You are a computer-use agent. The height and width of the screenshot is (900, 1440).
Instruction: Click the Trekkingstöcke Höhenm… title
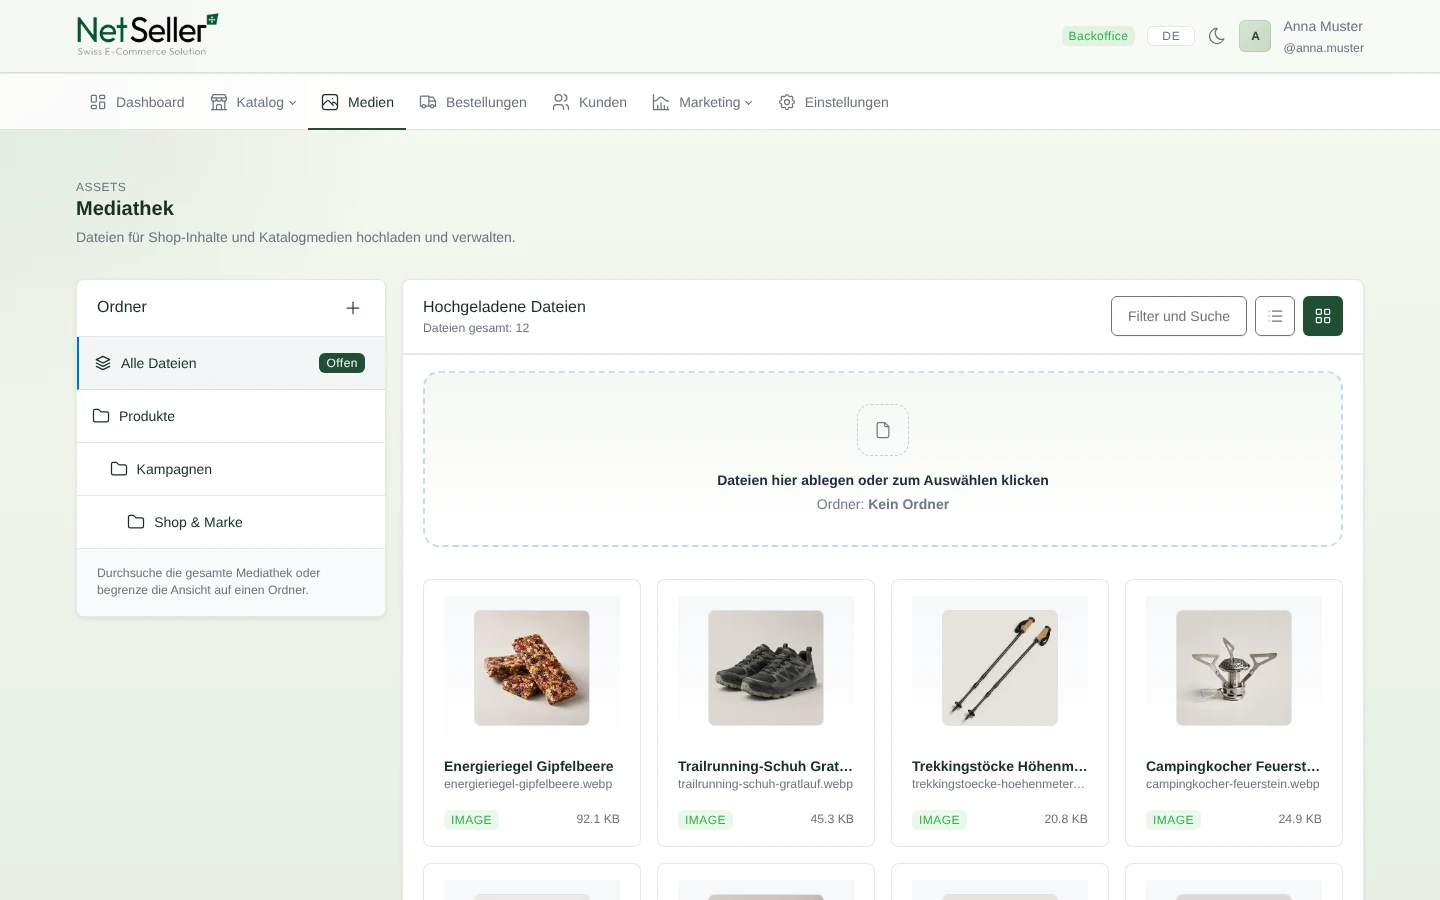[999, 766]
